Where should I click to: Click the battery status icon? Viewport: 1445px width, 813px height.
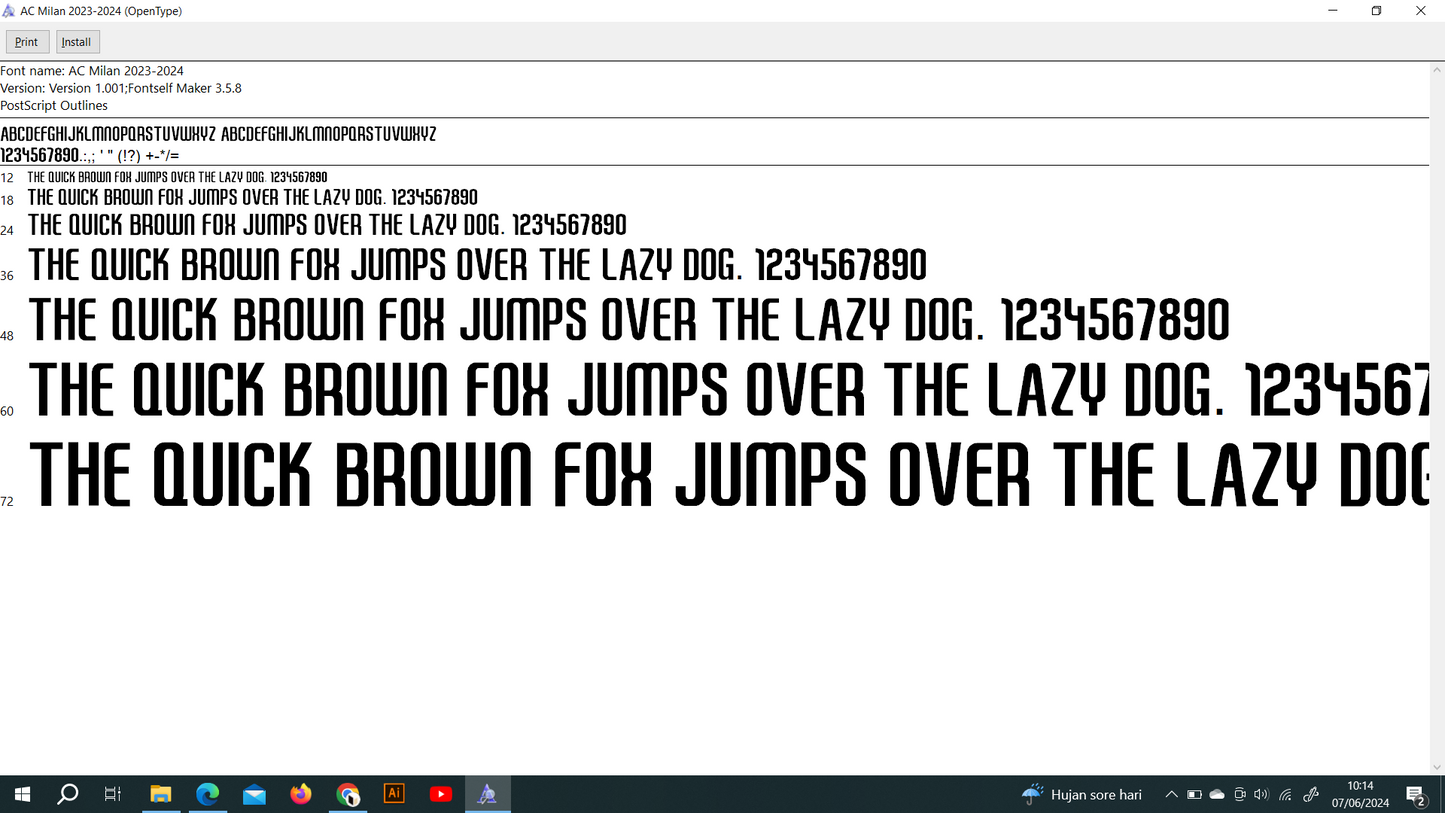(1194, 795)
